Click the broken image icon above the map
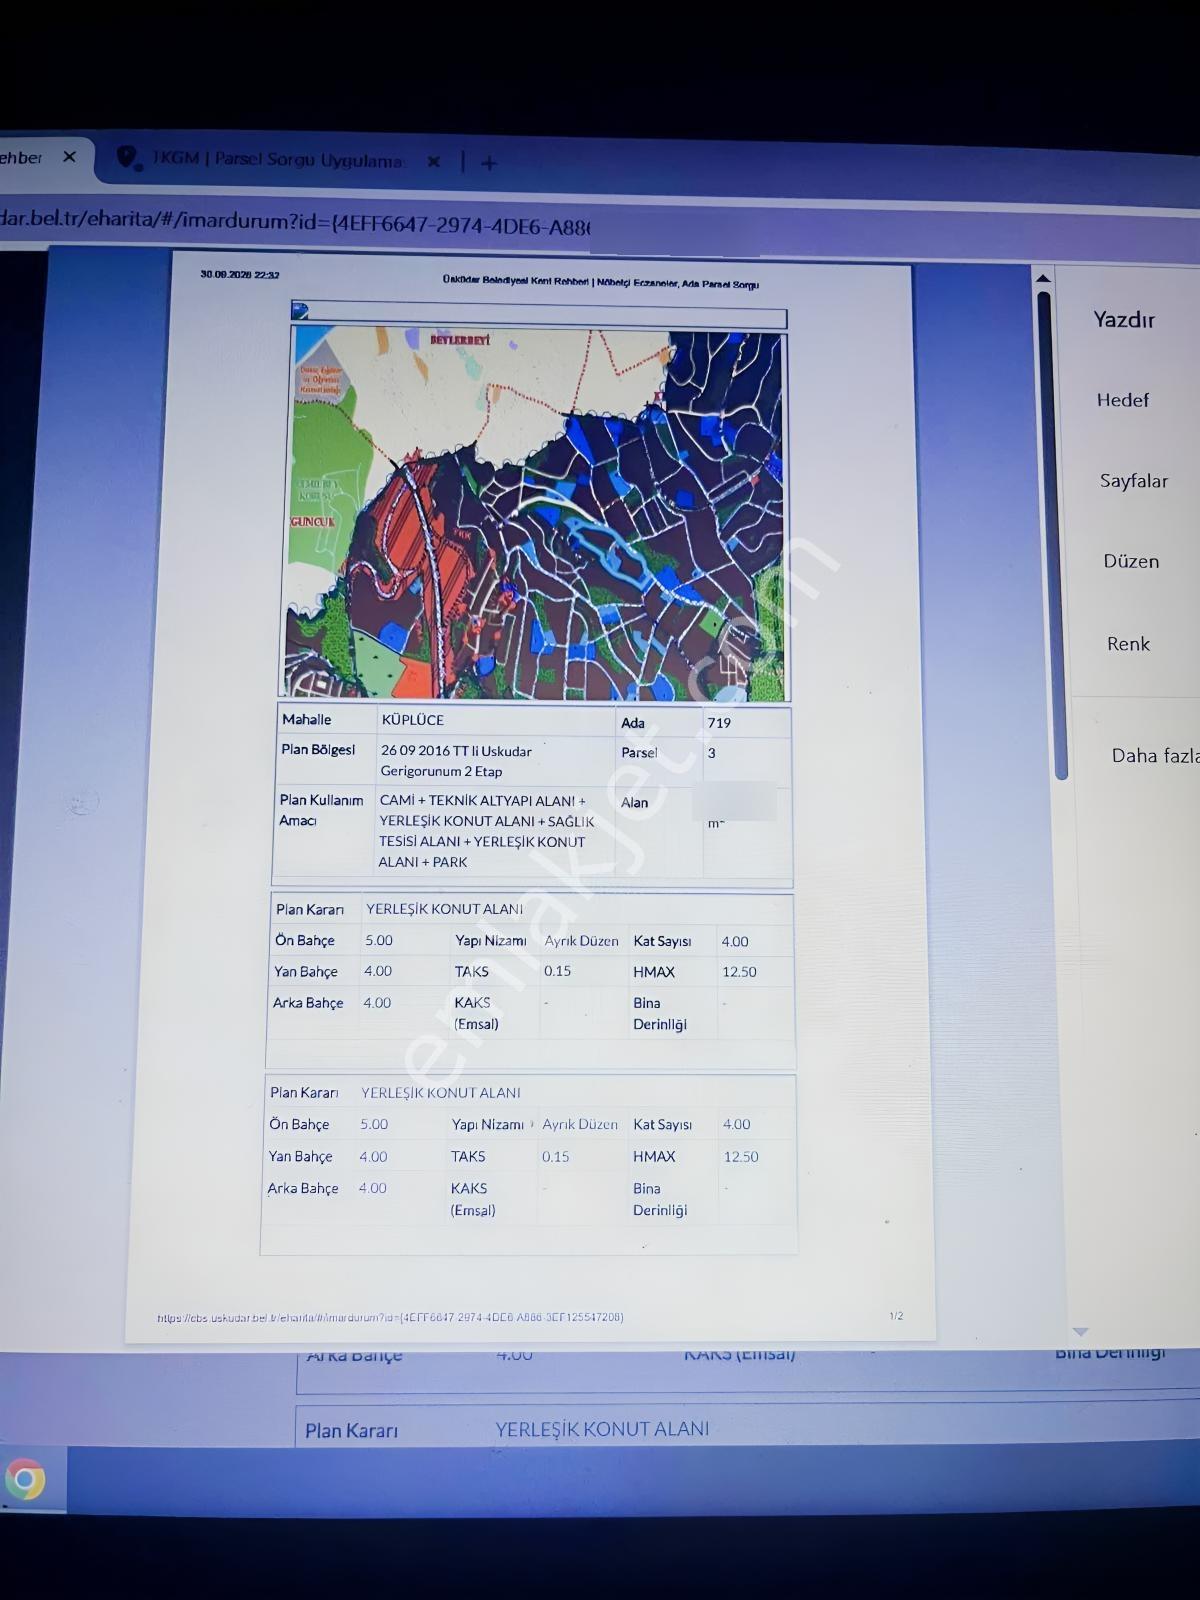The width and height of the screenshot is (1200, 1600). 300,310
